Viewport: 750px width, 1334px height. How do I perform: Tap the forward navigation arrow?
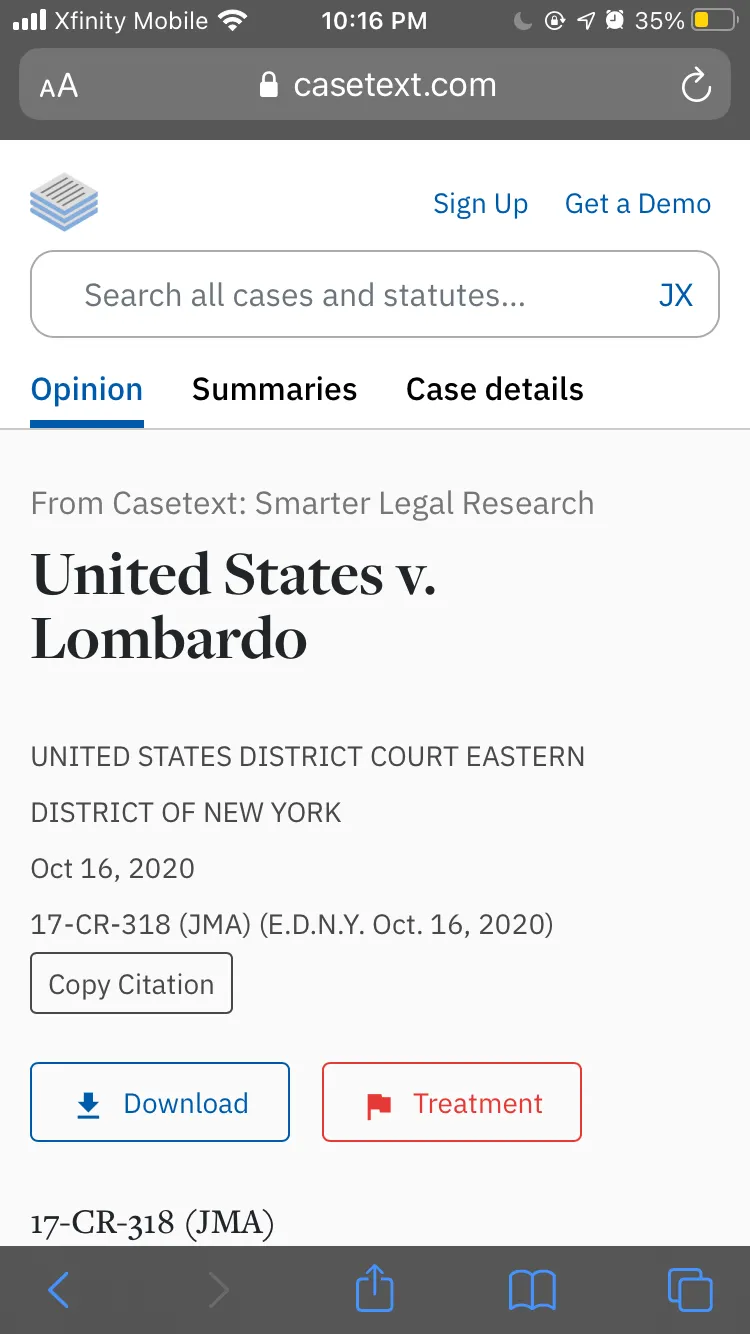(x=219, y=1290)
